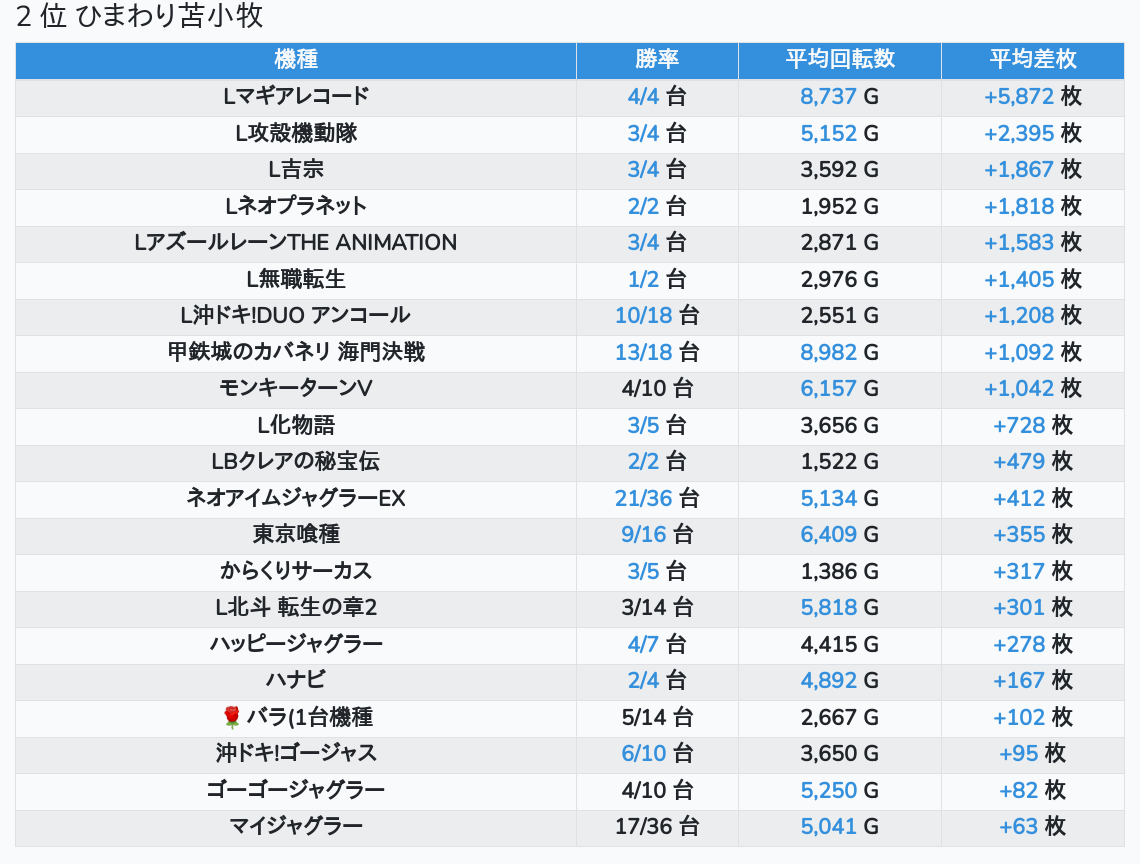1140x864 pixels.
Task: Click the 平均回転数 column header
Action: point(839,60)
